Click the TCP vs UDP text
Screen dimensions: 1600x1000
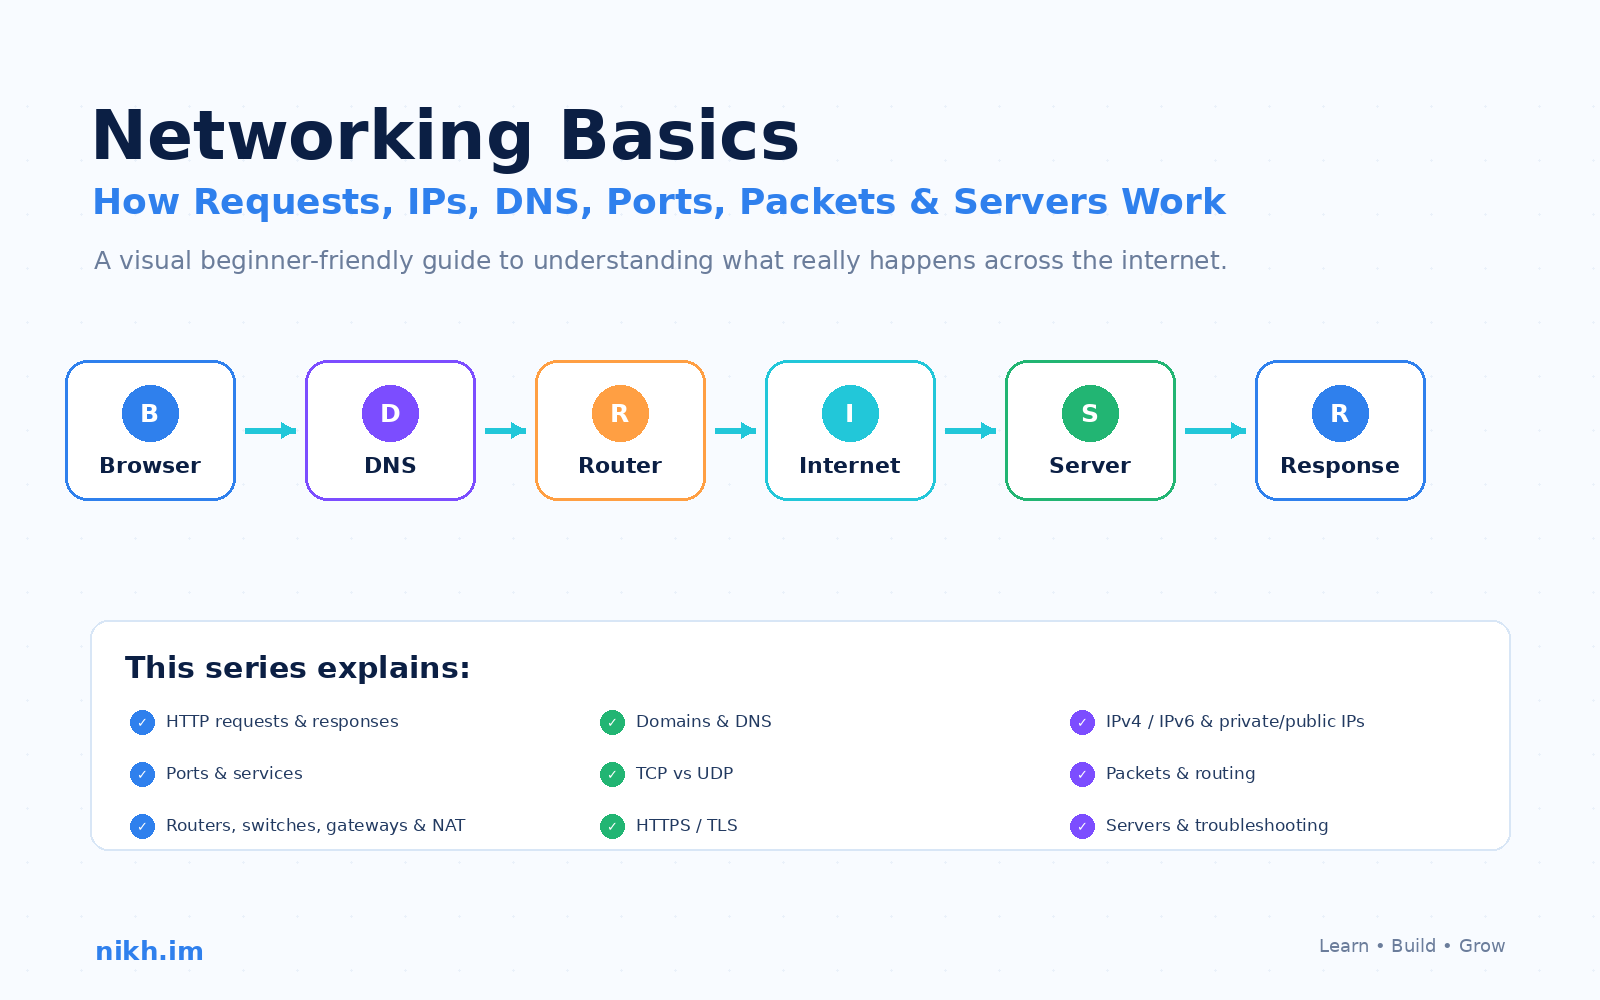point(685,774)
